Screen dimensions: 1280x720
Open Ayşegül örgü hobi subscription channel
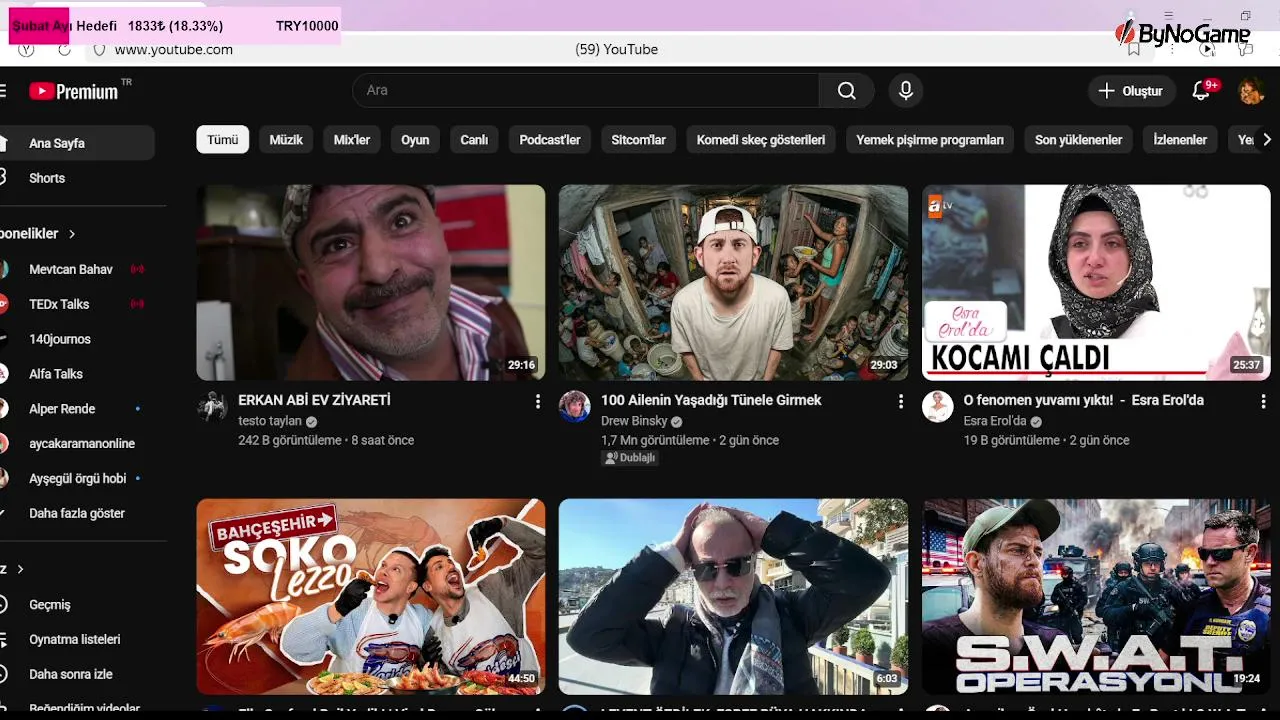77,478
